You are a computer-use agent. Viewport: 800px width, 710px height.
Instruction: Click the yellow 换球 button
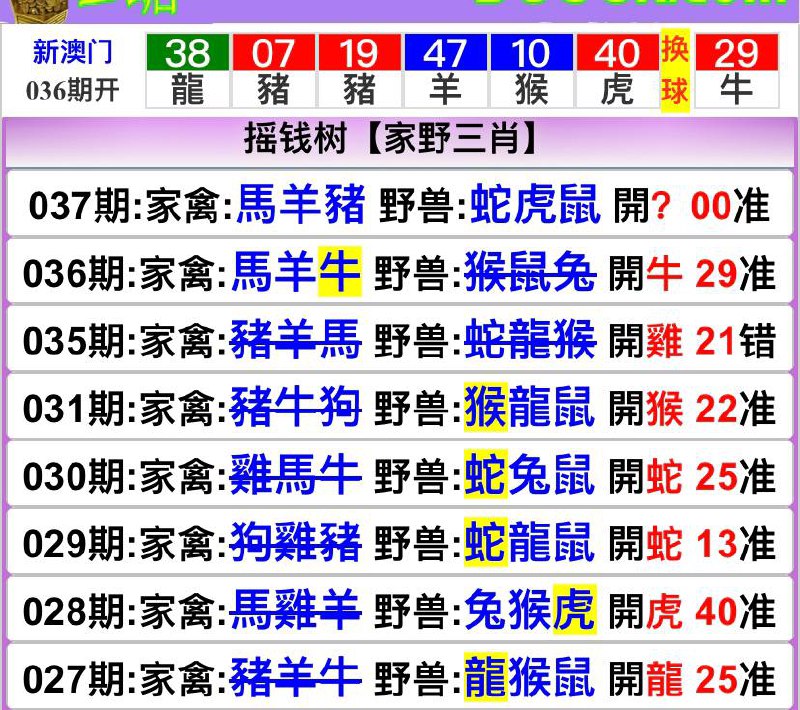tap(675, 70)
